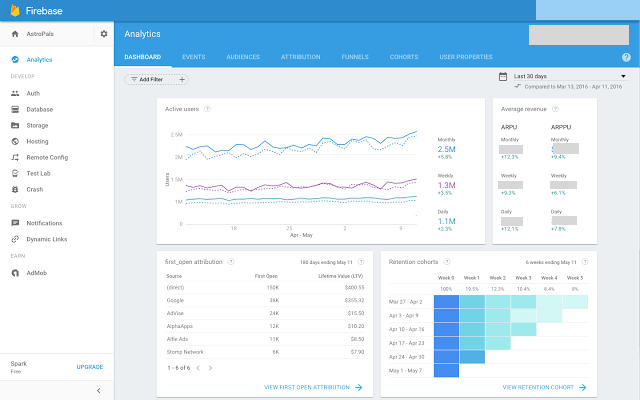Select Hosting in the Develop menu
The image size is (640, 400).
point(37,141)
